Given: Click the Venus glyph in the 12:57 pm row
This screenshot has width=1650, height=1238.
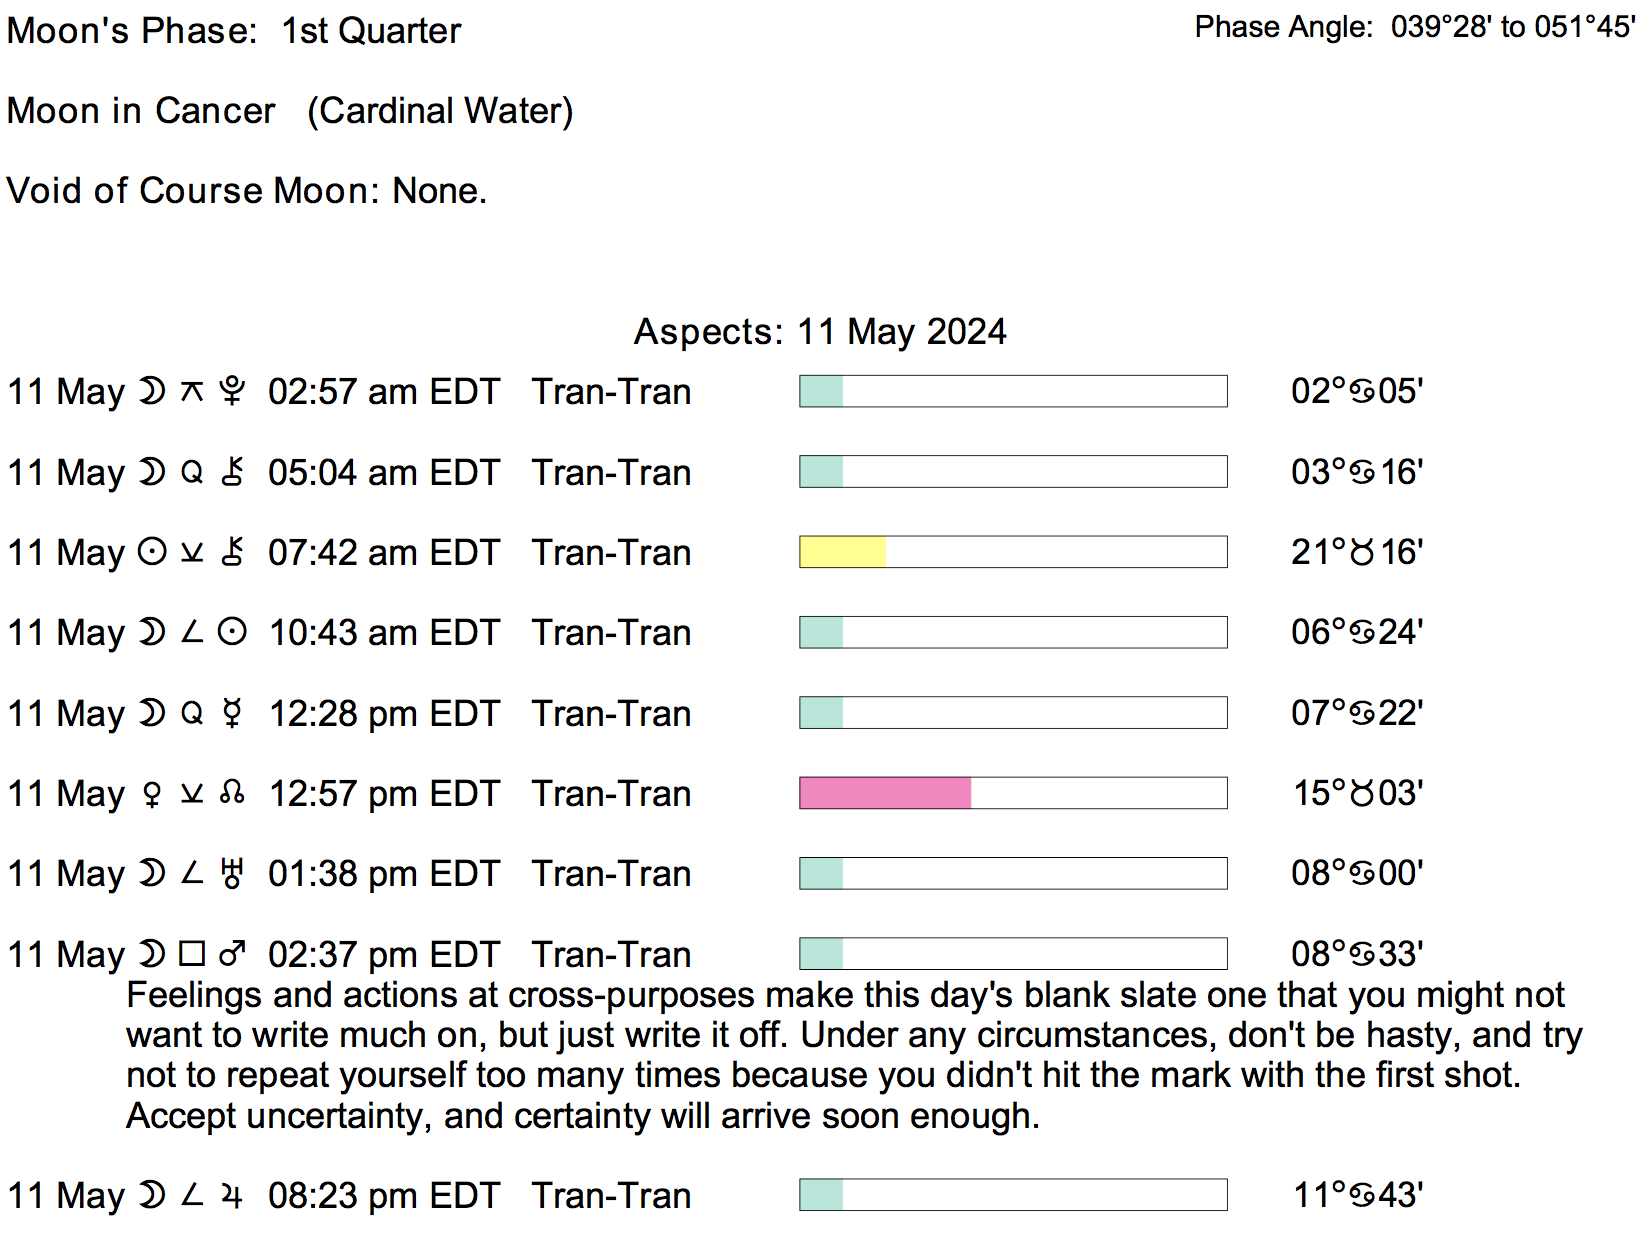Looking at the screenshot, I should point(152,794).
